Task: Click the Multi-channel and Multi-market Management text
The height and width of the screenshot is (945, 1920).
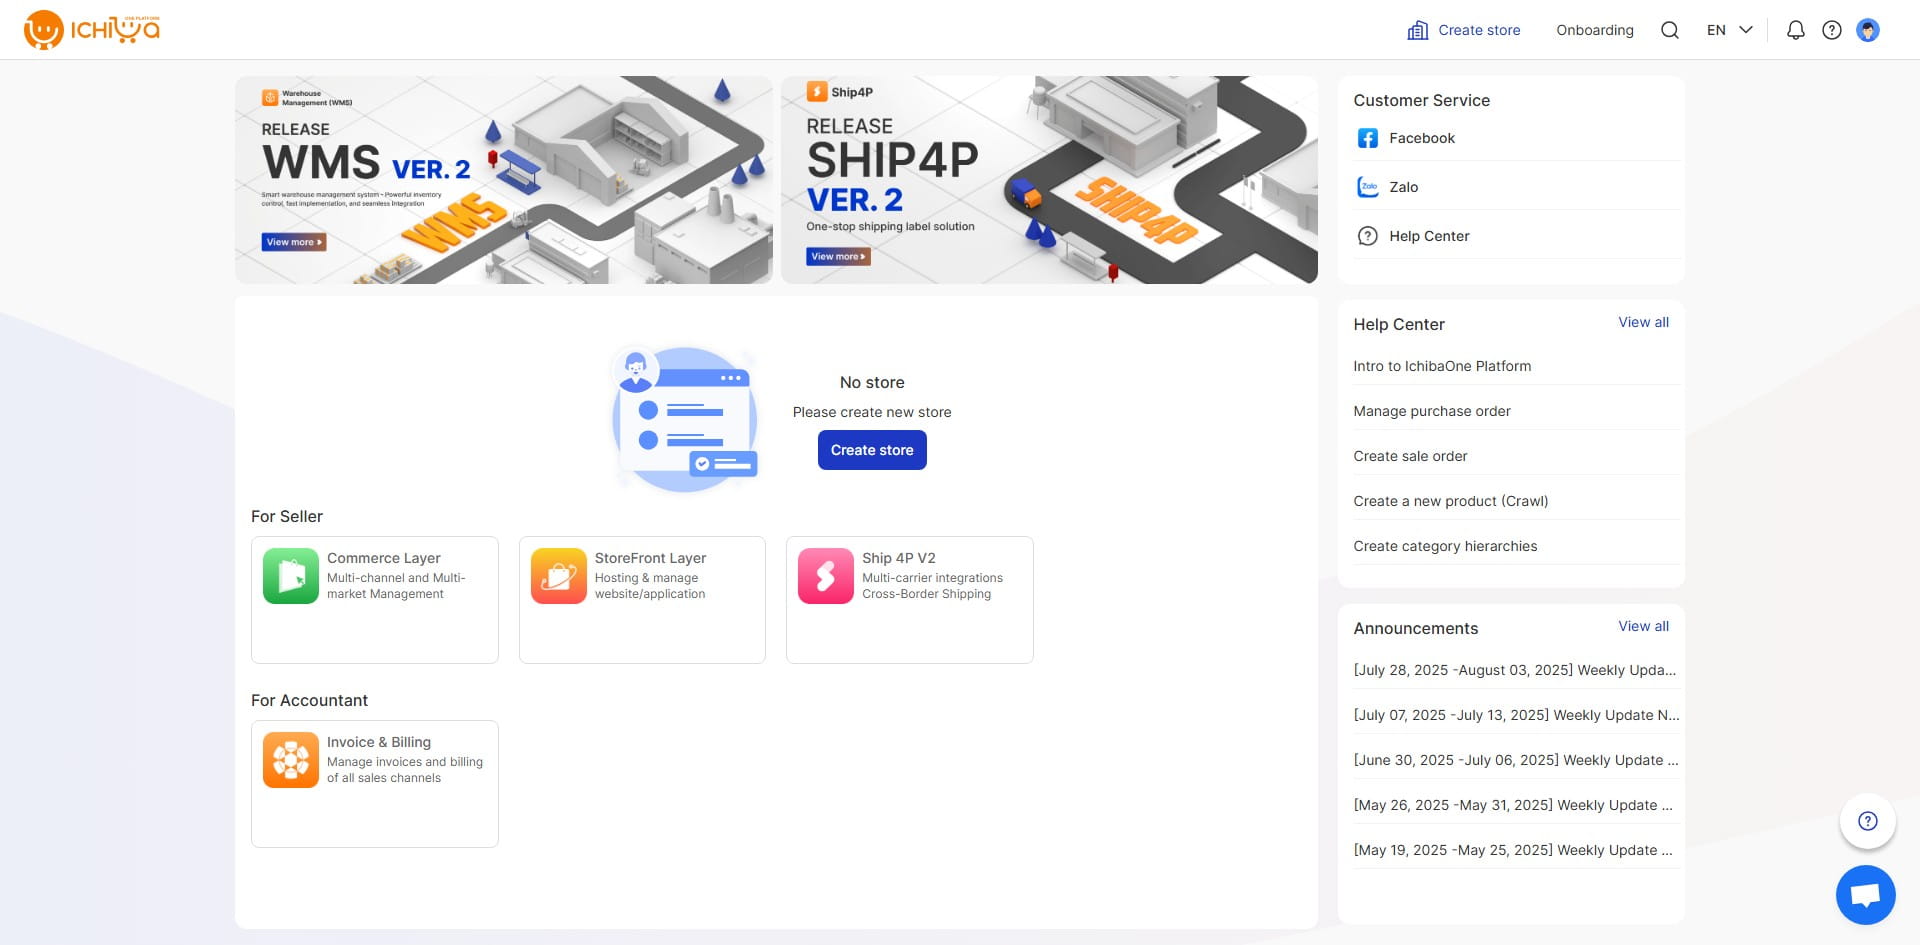Action: 396,586
